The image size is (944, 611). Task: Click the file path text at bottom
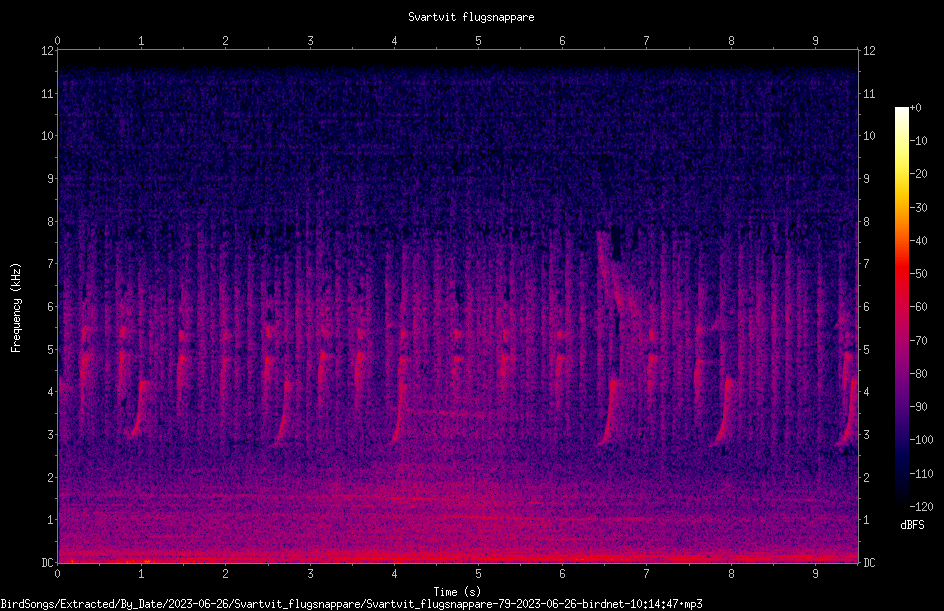pos(352,604)
